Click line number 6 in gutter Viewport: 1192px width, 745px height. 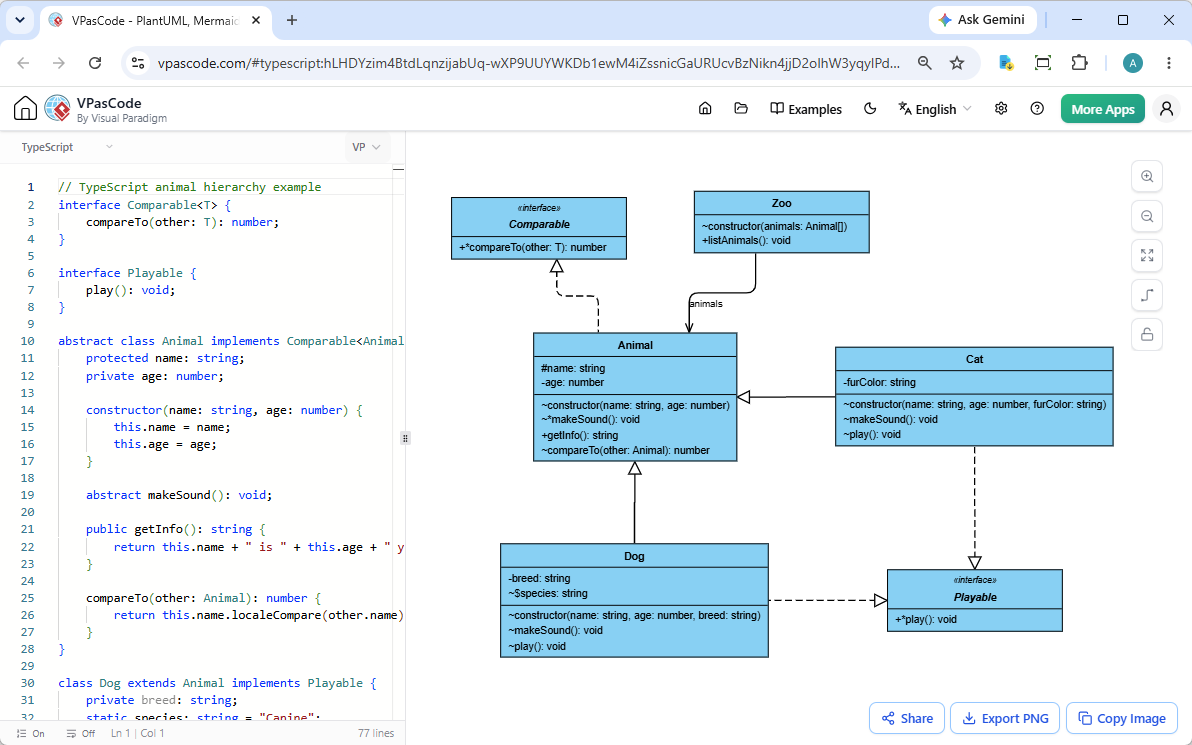click(x=30, y=273)
